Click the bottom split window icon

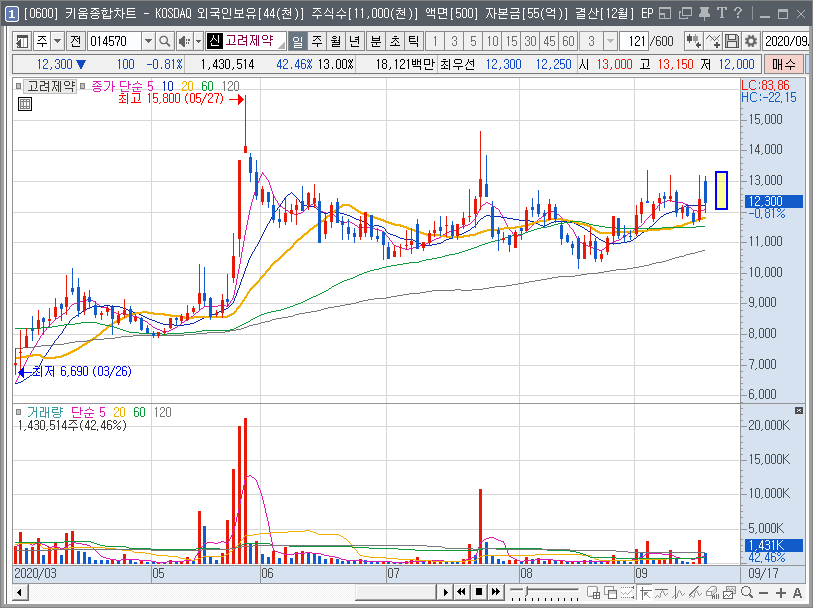pyautogui.click(x=594, y=592)
